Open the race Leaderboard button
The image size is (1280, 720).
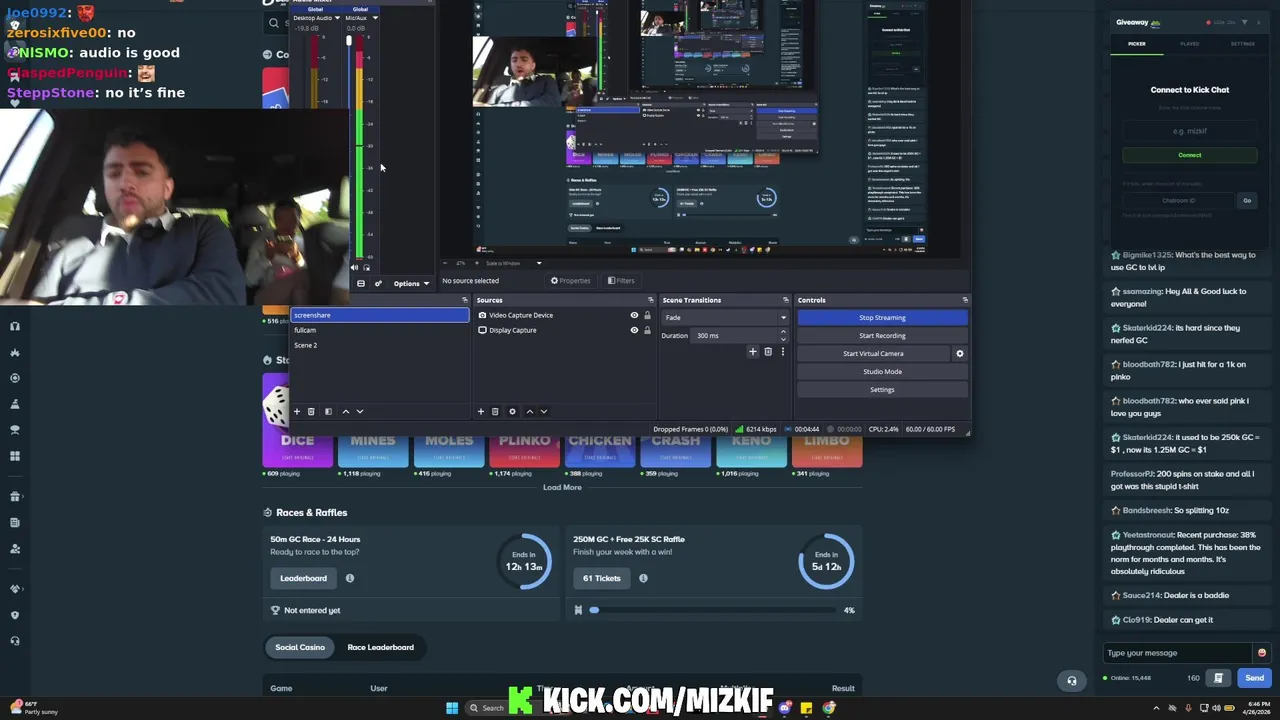coord(303,578)
